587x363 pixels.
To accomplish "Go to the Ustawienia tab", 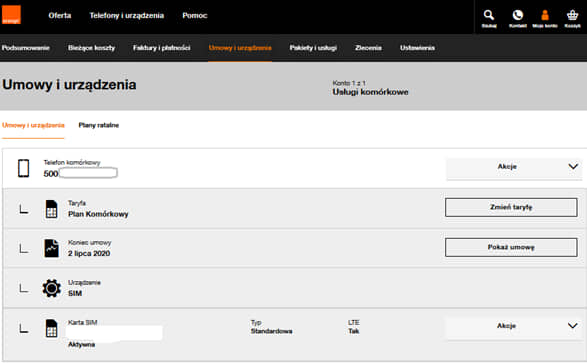I will coord(417,48).
